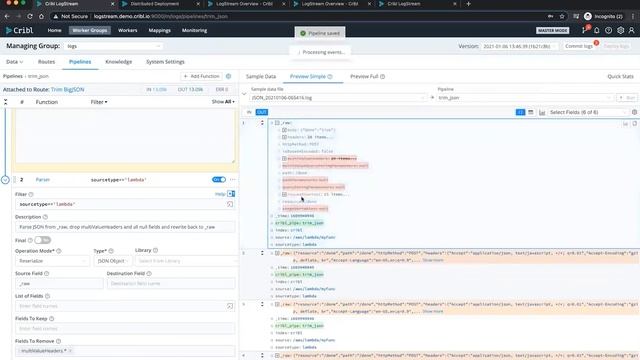Click into the Destination Field input
Screen dimensions: 640x360
(171, 283)
